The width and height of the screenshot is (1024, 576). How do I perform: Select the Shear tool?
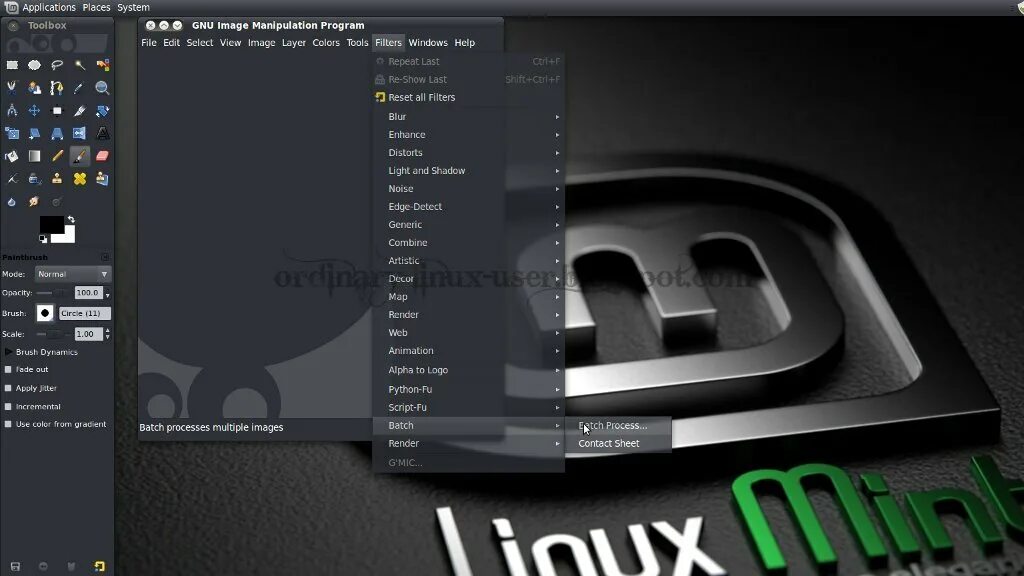[35, 133]
